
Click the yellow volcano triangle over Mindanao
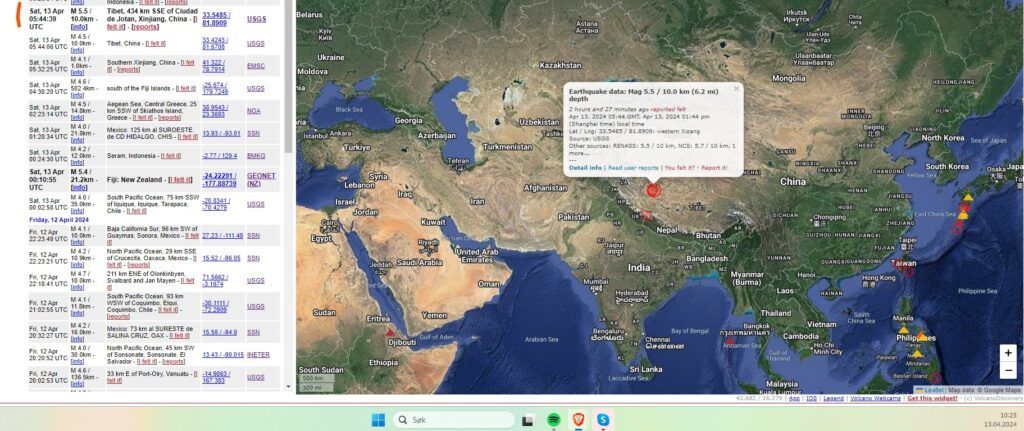(x=918, y=353)
